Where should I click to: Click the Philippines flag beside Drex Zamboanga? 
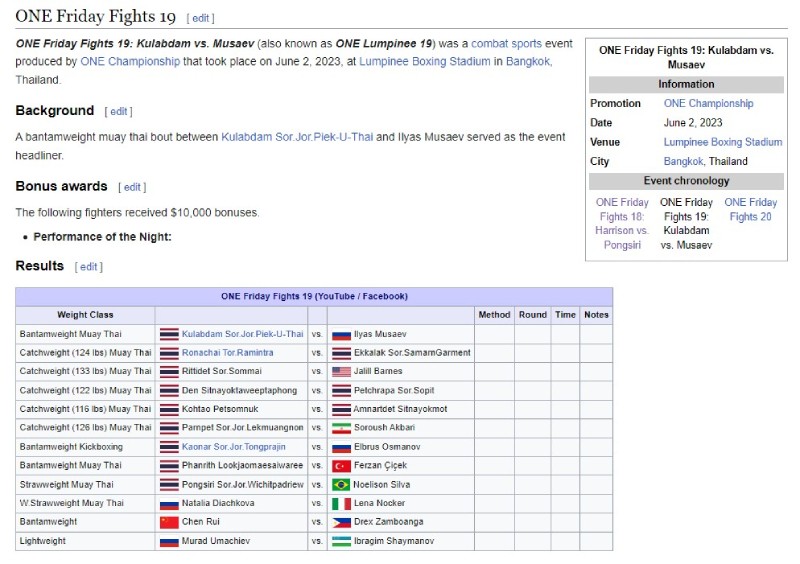[x=341, y=522]
